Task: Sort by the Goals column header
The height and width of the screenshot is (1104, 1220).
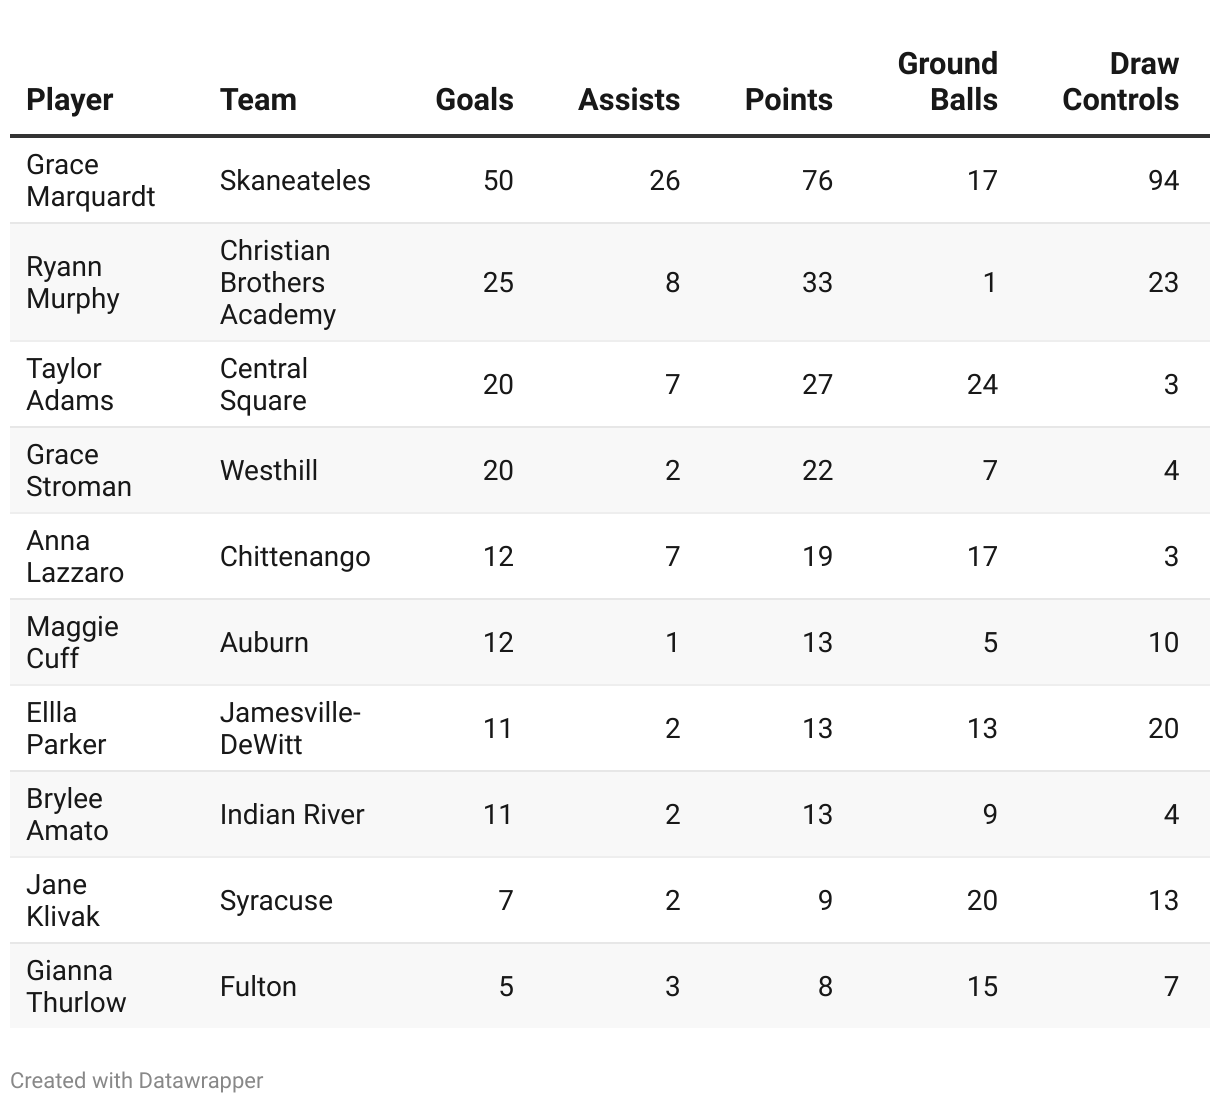Action: point(474,100)
